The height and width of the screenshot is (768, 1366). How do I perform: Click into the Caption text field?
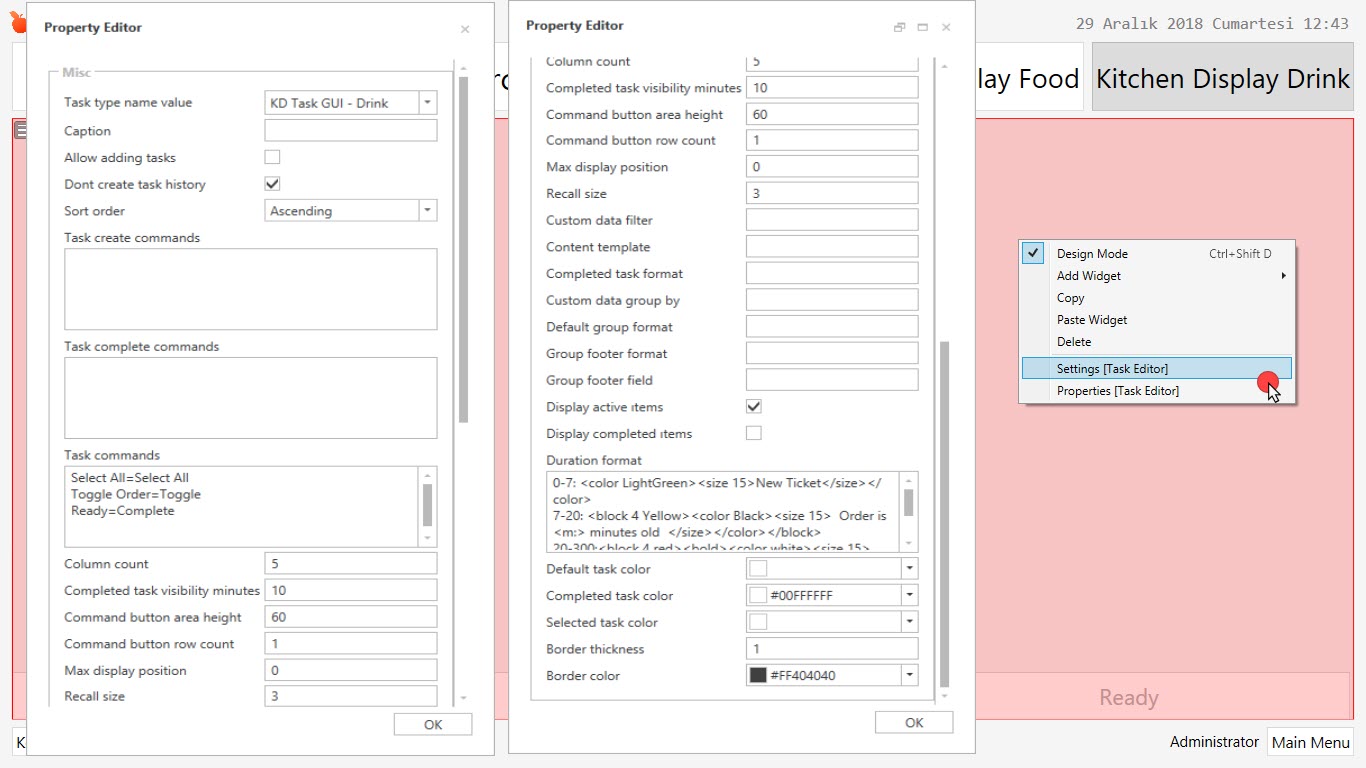tap(350, 131)
